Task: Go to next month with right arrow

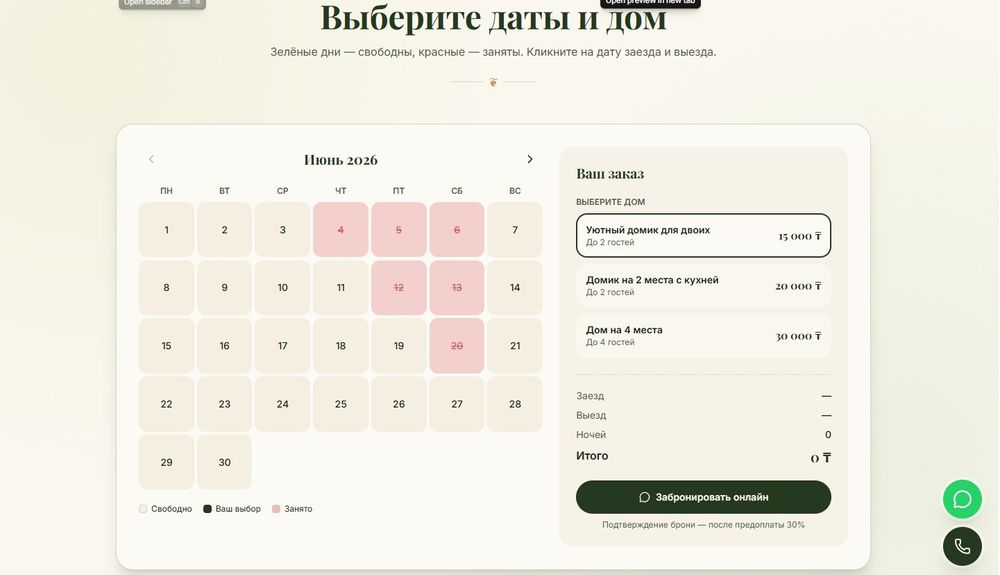Action: coord(529,159)
